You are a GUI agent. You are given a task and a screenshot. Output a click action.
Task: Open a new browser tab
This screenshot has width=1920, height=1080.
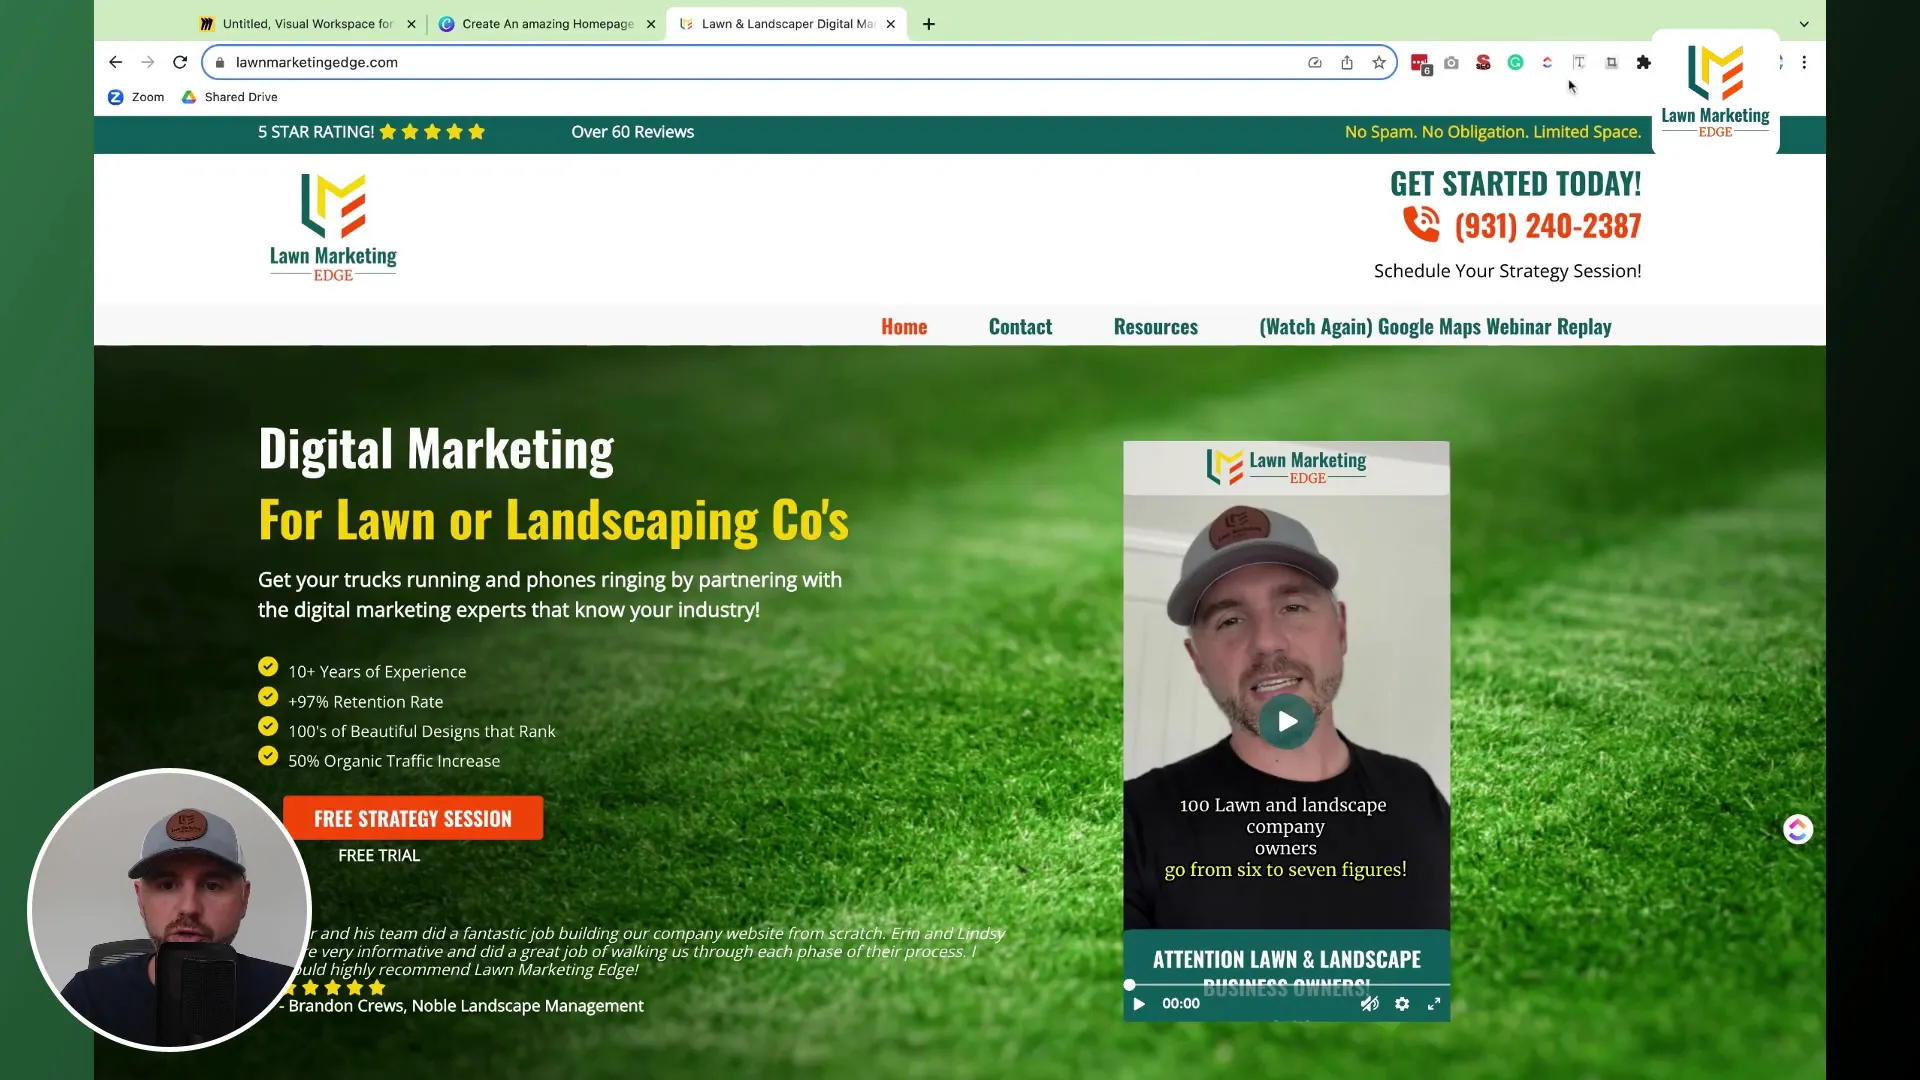point(929,24)
